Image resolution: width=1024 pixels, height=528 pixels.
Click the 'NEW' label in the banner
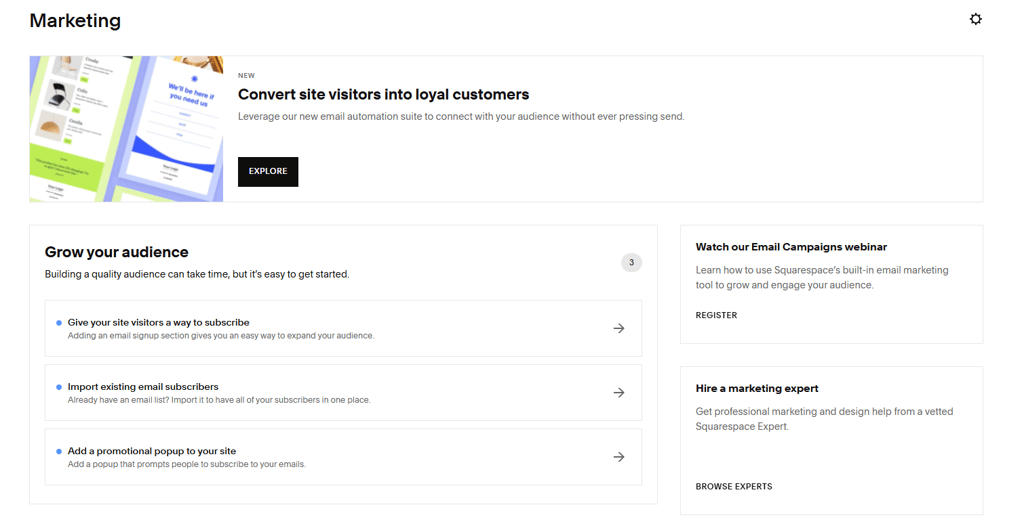246,76
